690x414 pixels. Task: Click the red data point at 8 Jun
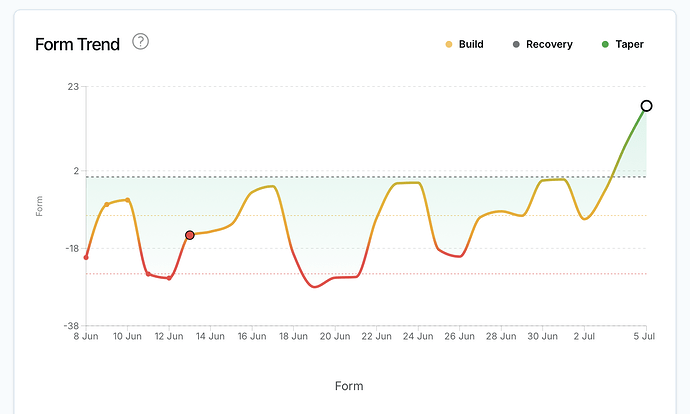pos(86,257)
